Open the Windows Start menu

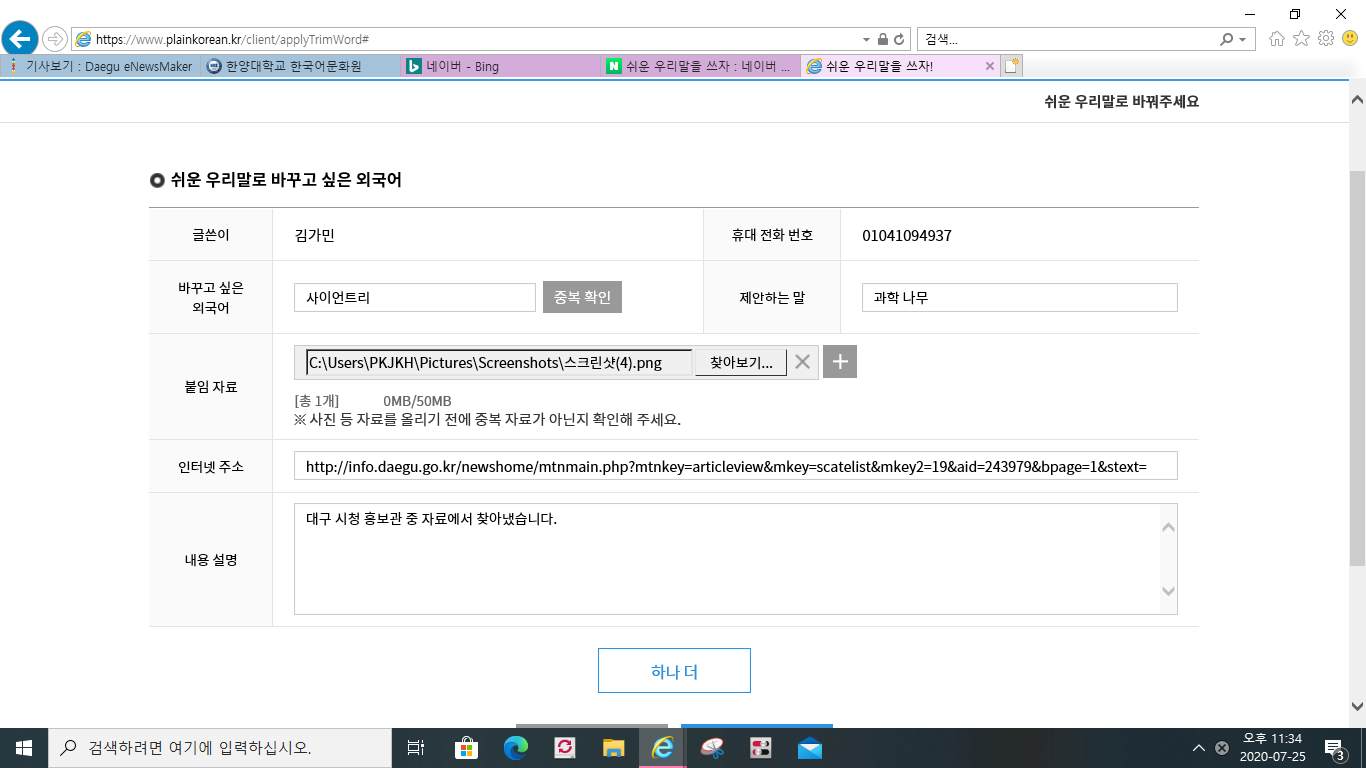click(24, 748)
